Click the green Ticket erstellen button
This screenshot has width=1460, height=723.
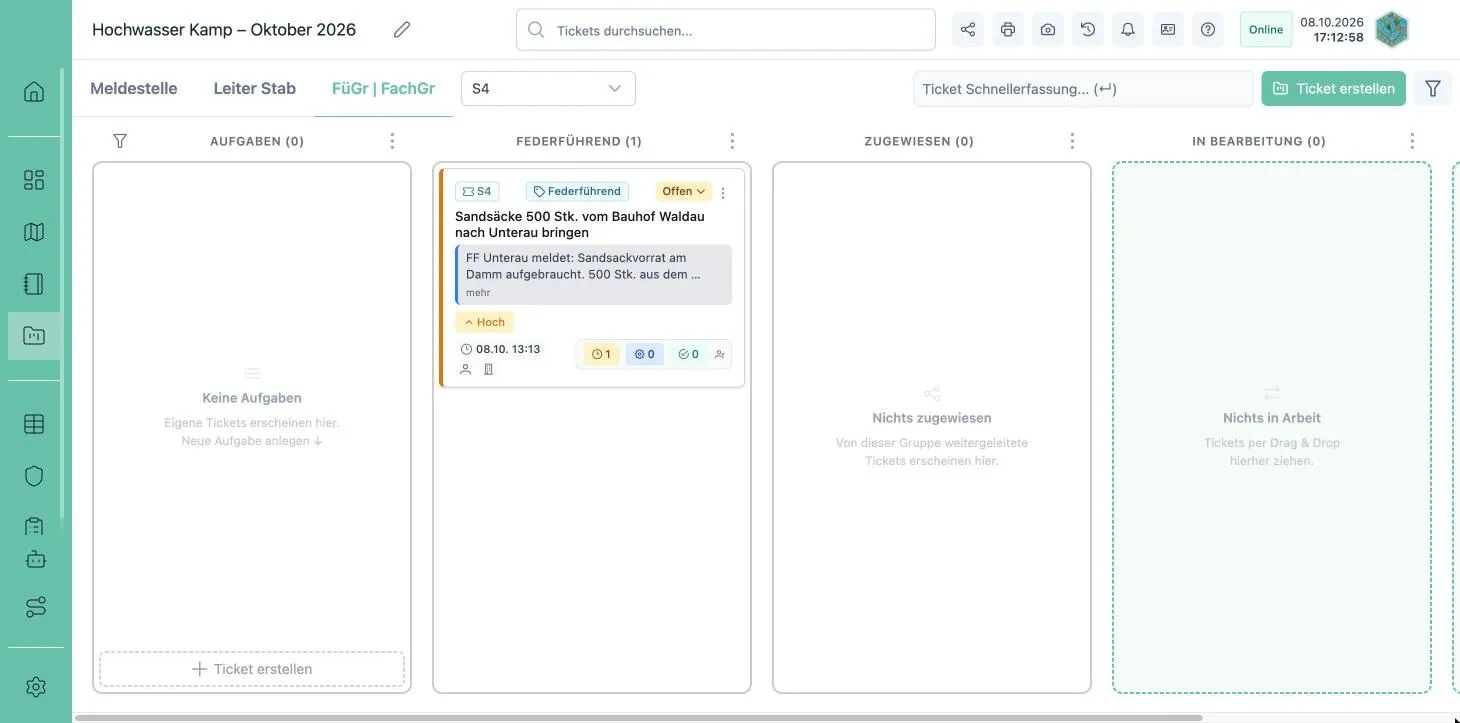click(1334, 88)
